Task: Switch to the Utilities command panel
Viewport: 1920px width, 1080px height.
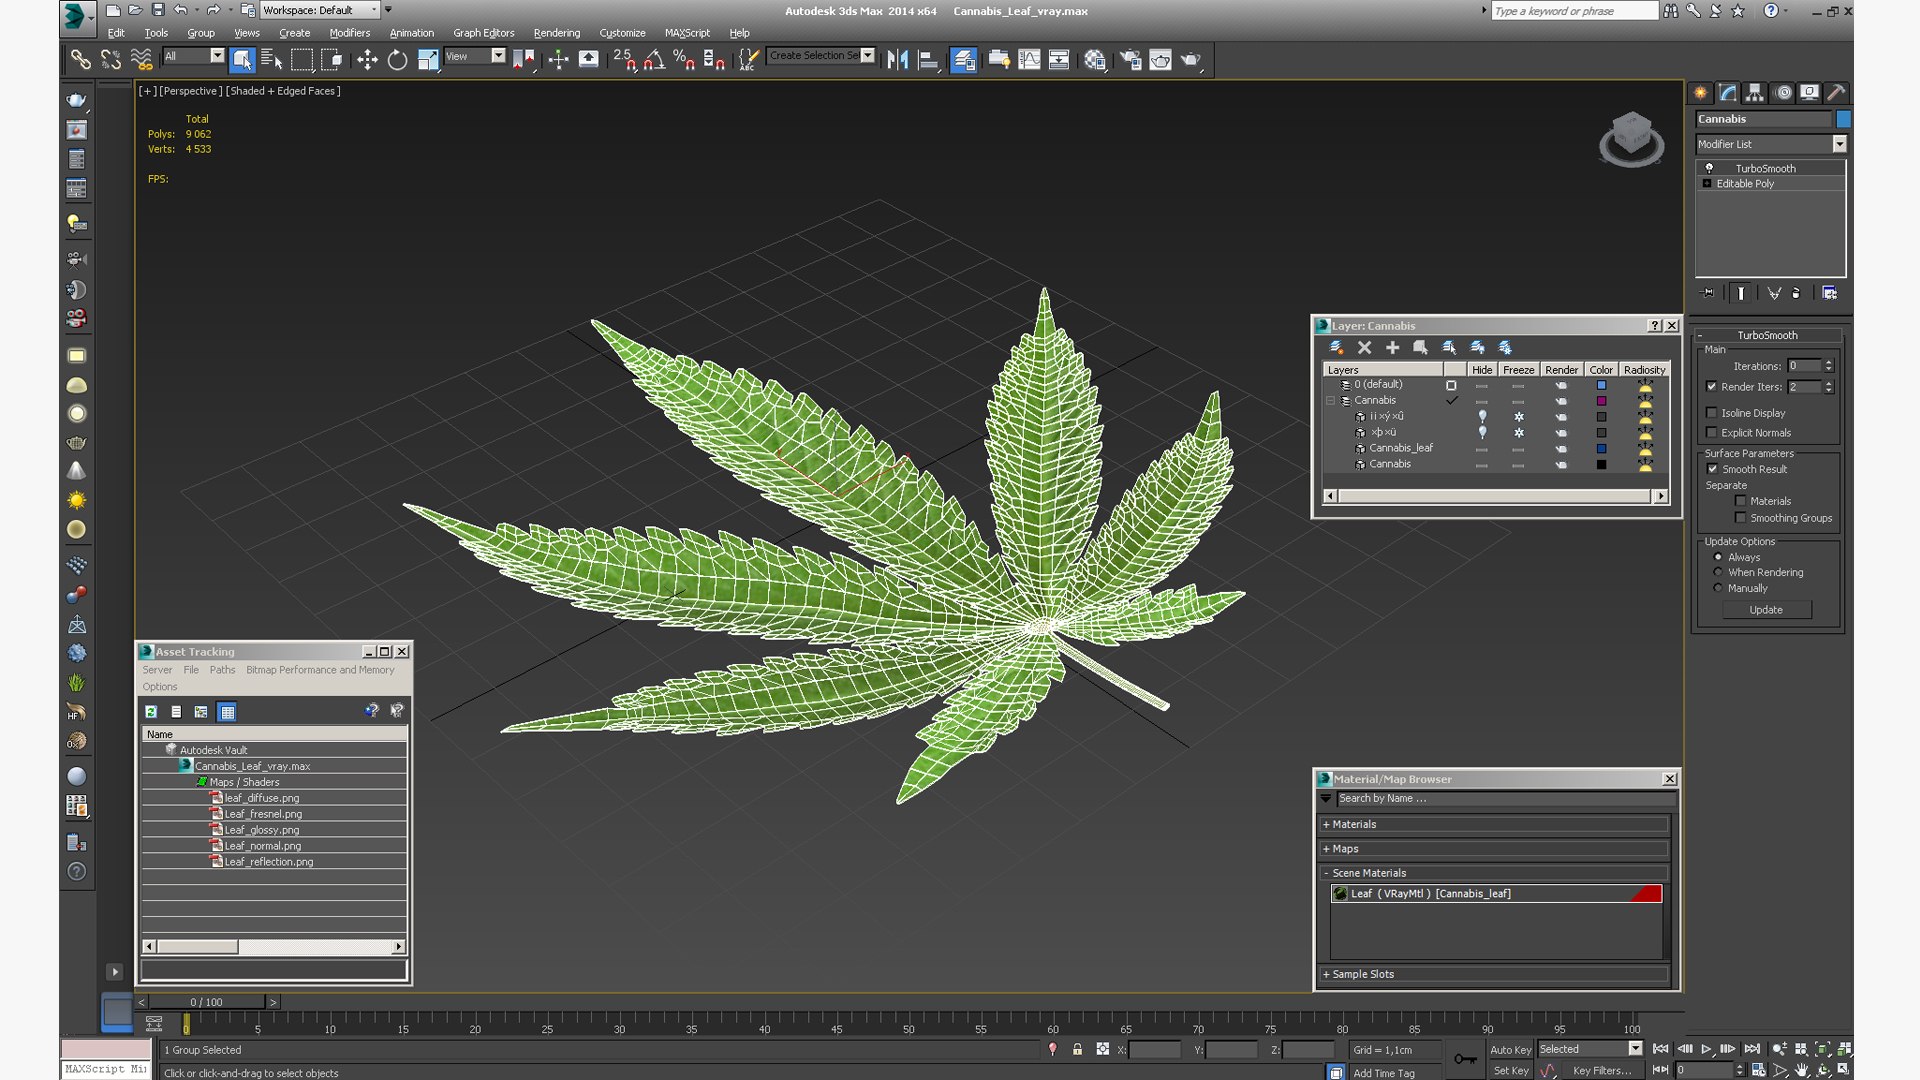Action: (x=1836, y=93)
